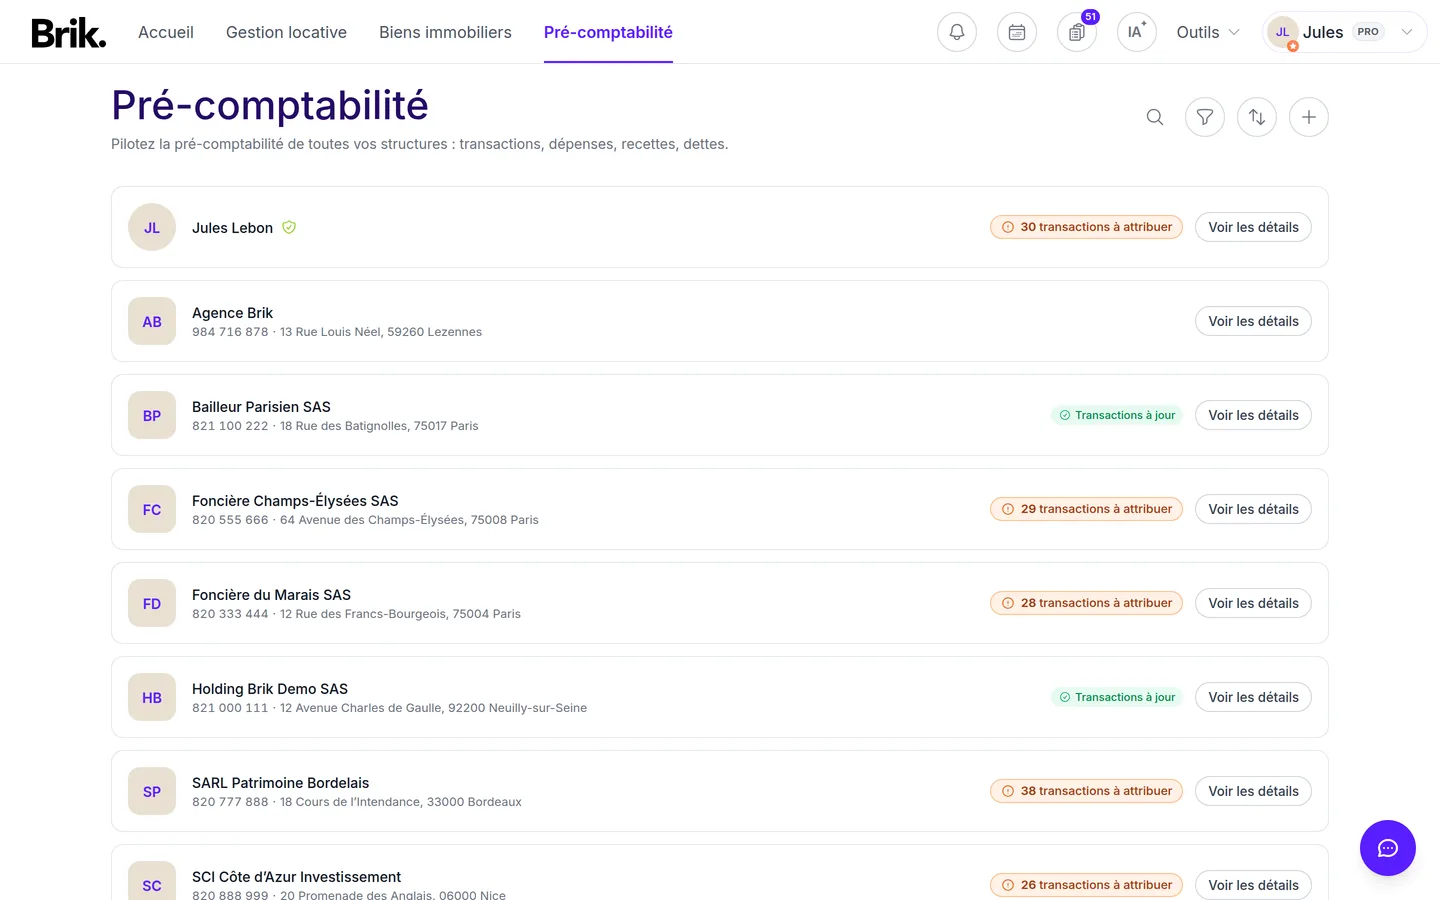Viewport: 1440px width, 900px height.
Task: View details for Bailleur Parisien SAS
Action: click(x=1253, y=415)
